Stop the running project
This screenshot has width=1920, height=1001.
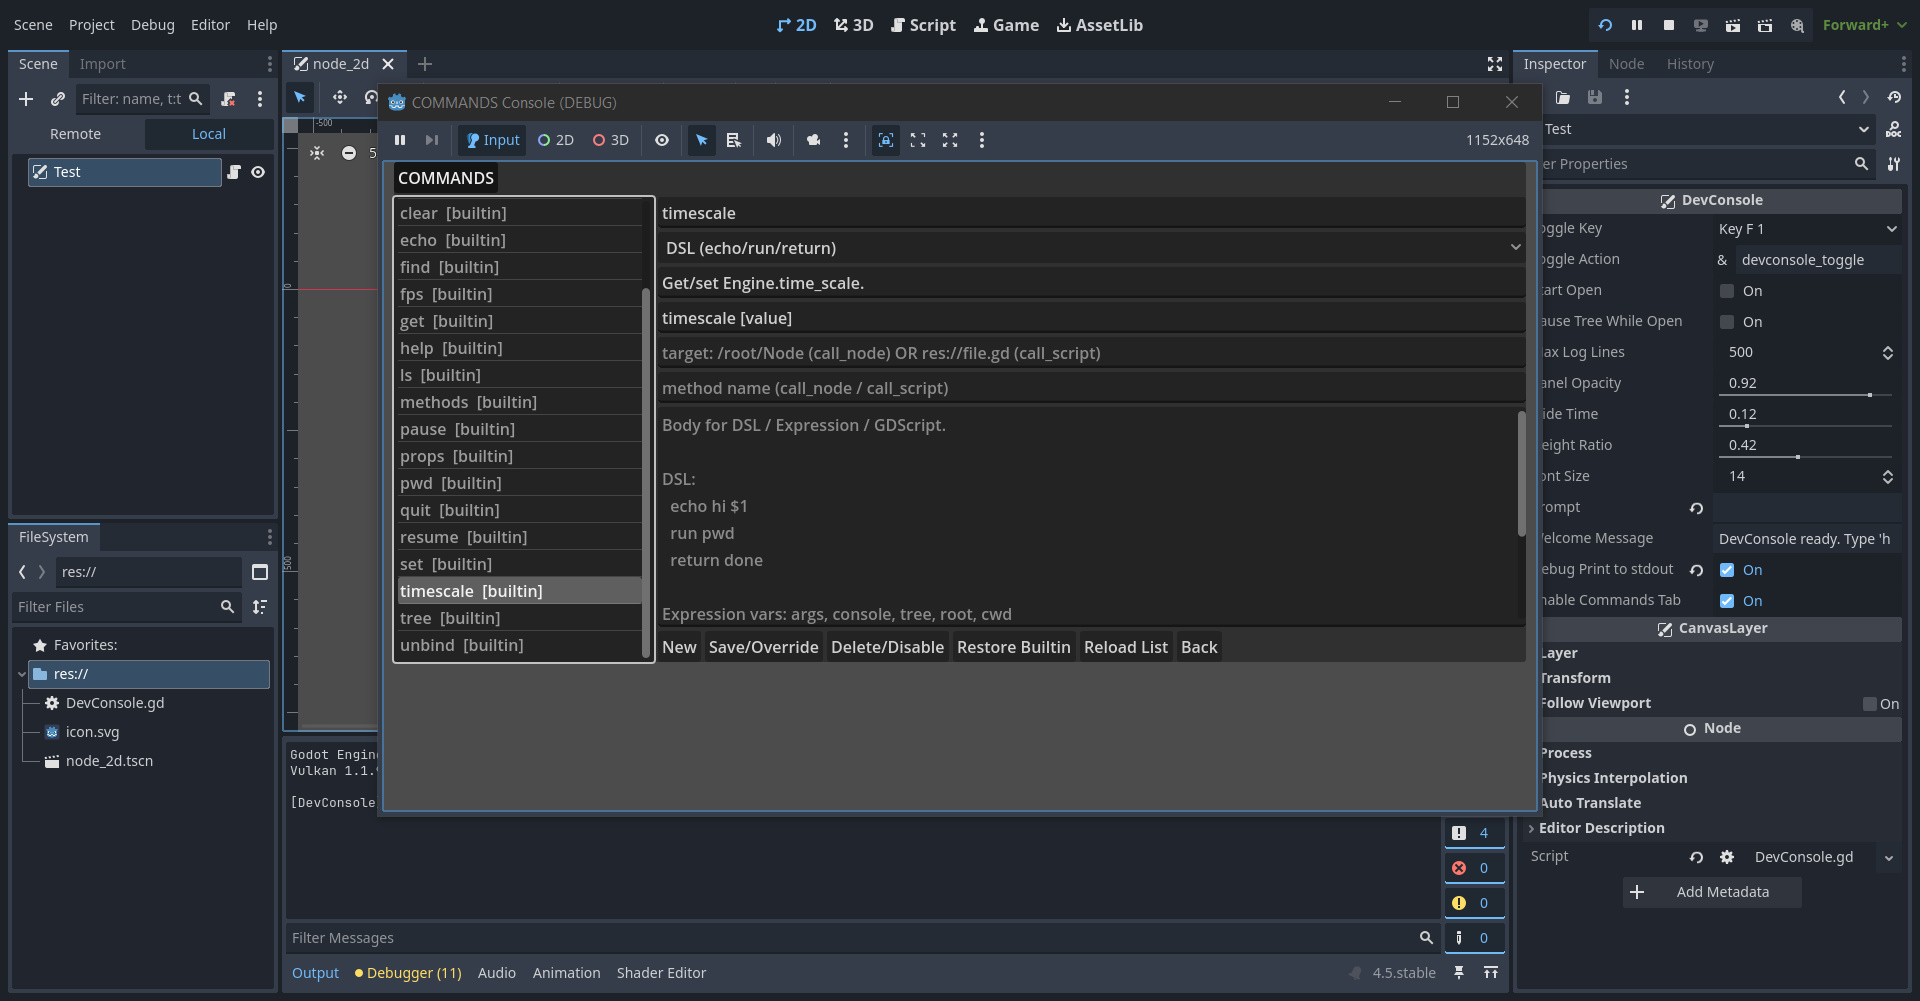point(1668,25)
